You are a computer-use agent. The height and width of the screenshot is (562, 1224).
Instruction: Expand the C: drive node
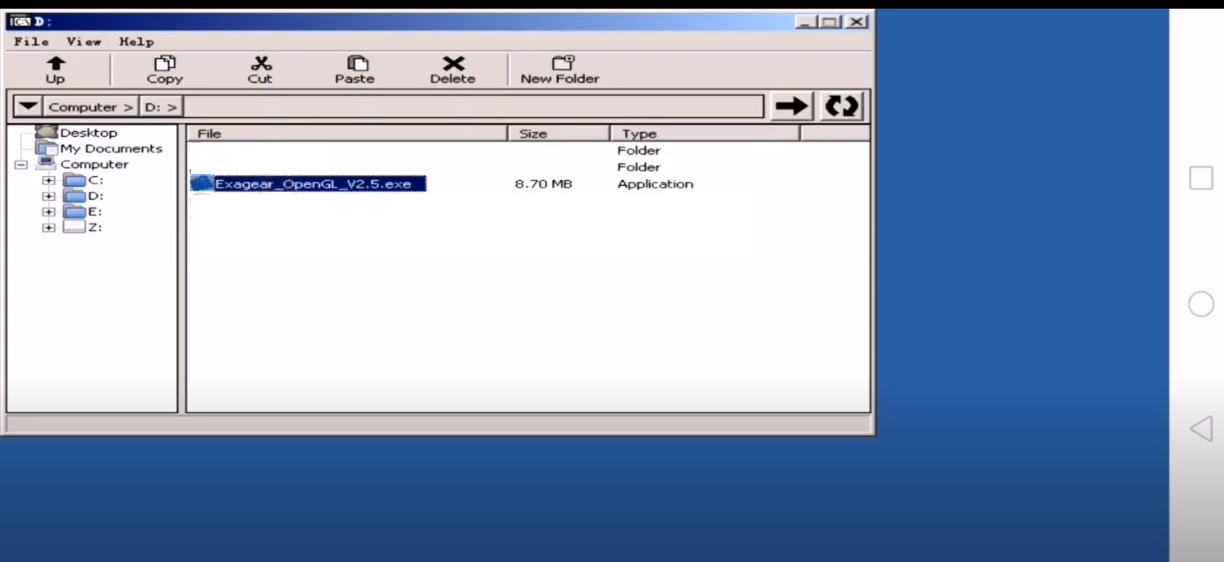pyautogui.click(x=48, y=181)
